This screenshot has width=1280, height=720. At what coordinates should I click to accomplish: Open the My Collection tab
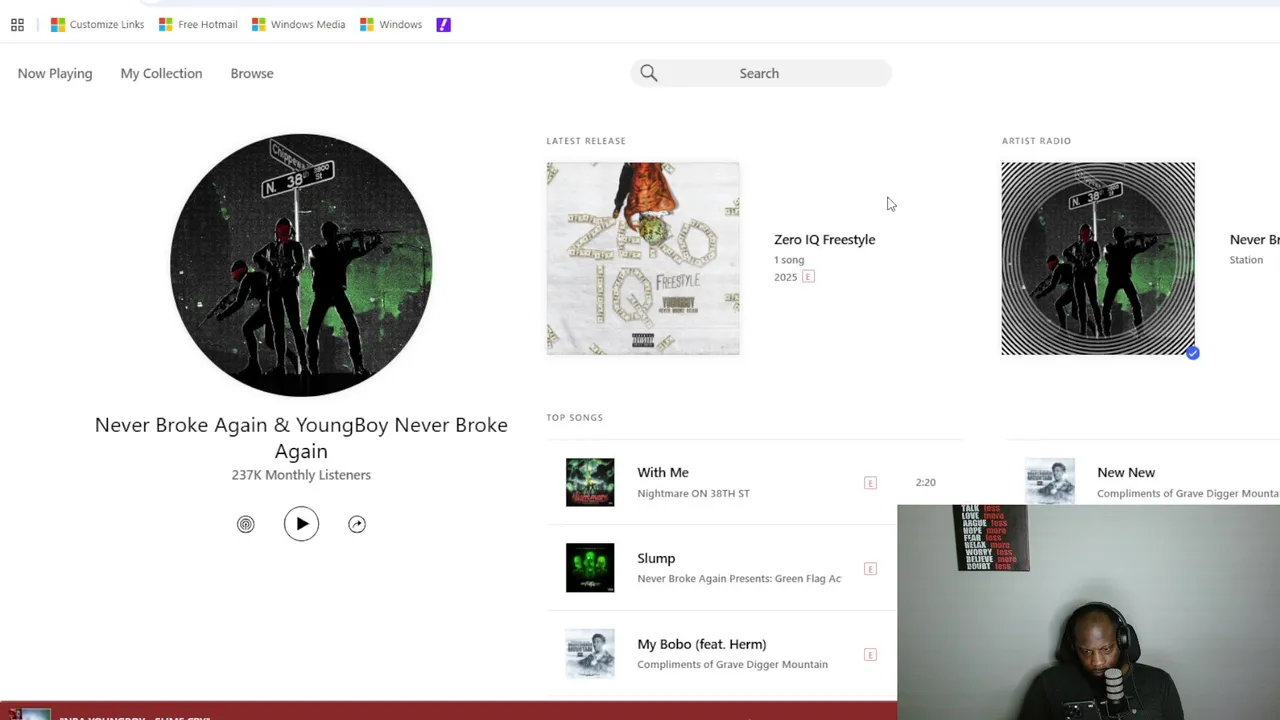click(x=161, y=73)
